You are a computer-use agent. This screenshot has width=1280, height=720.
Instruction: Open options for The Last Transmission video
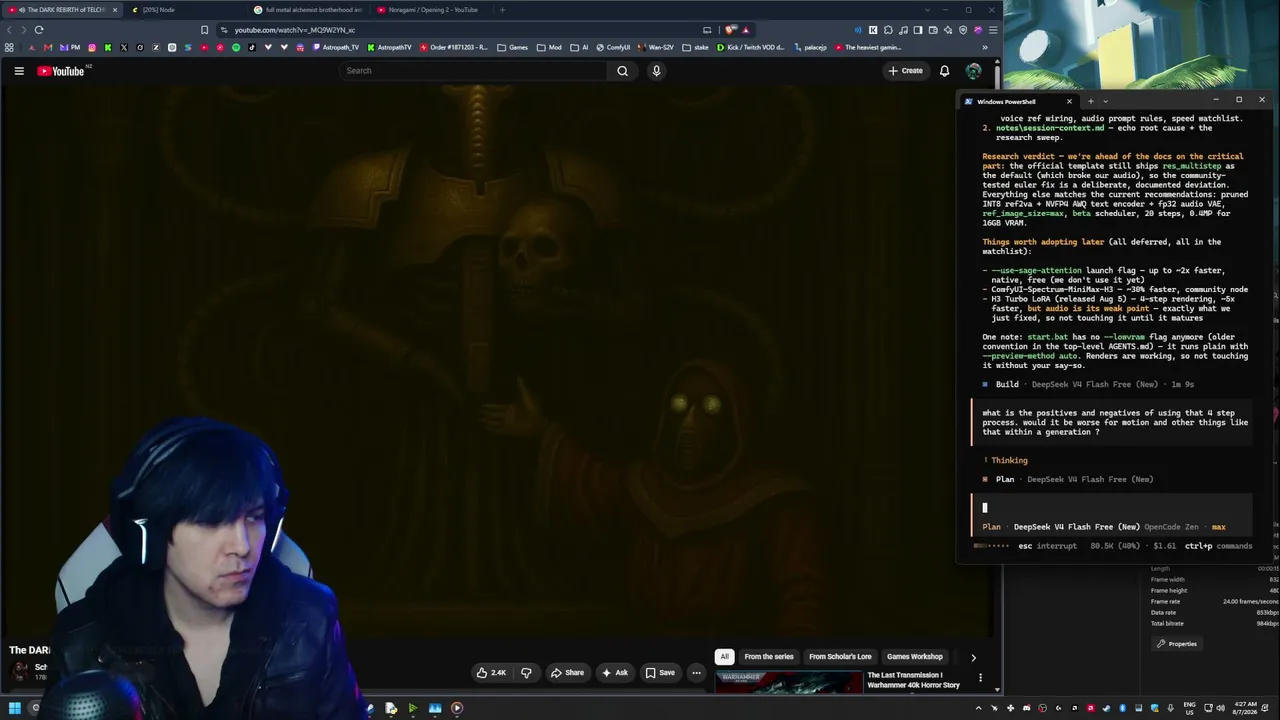coord(980,678)
